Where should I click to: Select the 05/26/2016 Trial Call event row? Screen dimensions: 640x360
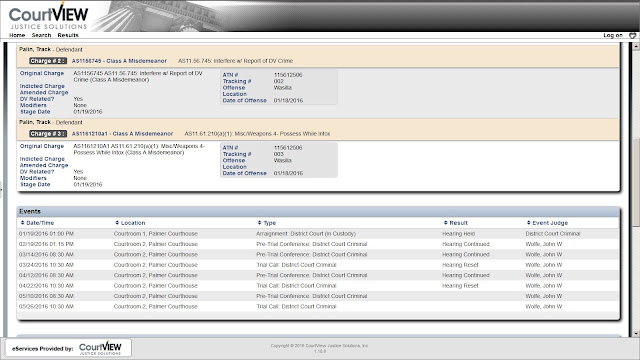pyautogui.click(x=318, y=307)
